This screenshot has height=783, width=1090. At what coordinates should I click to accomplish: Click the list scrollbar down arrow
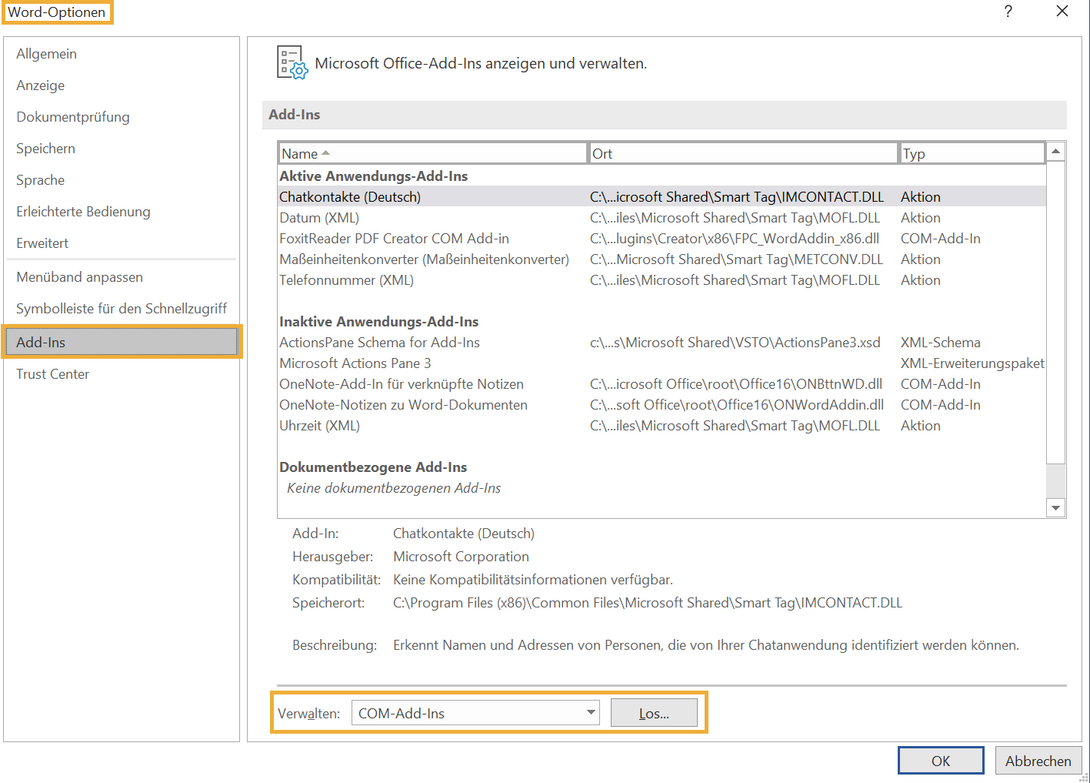point(1055,508)
